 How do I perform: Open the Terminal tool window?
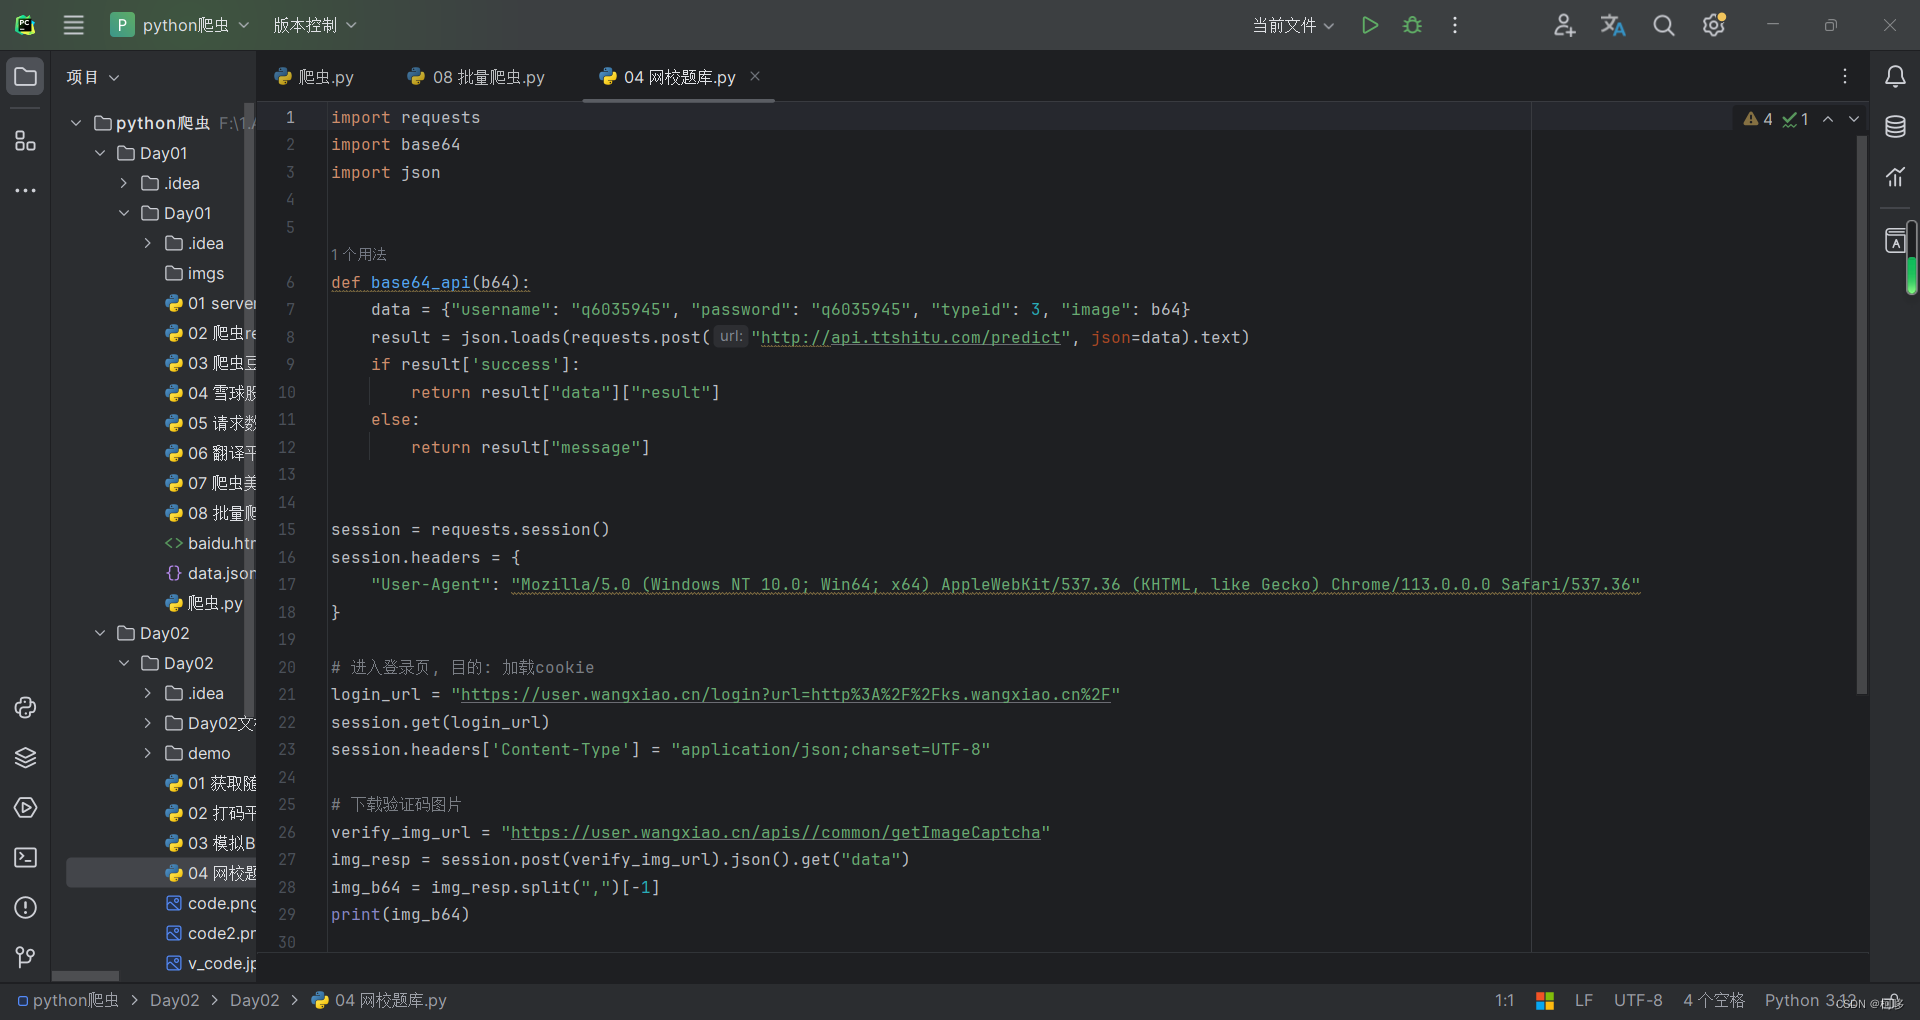pyautogui.click(x=26, y=858)
